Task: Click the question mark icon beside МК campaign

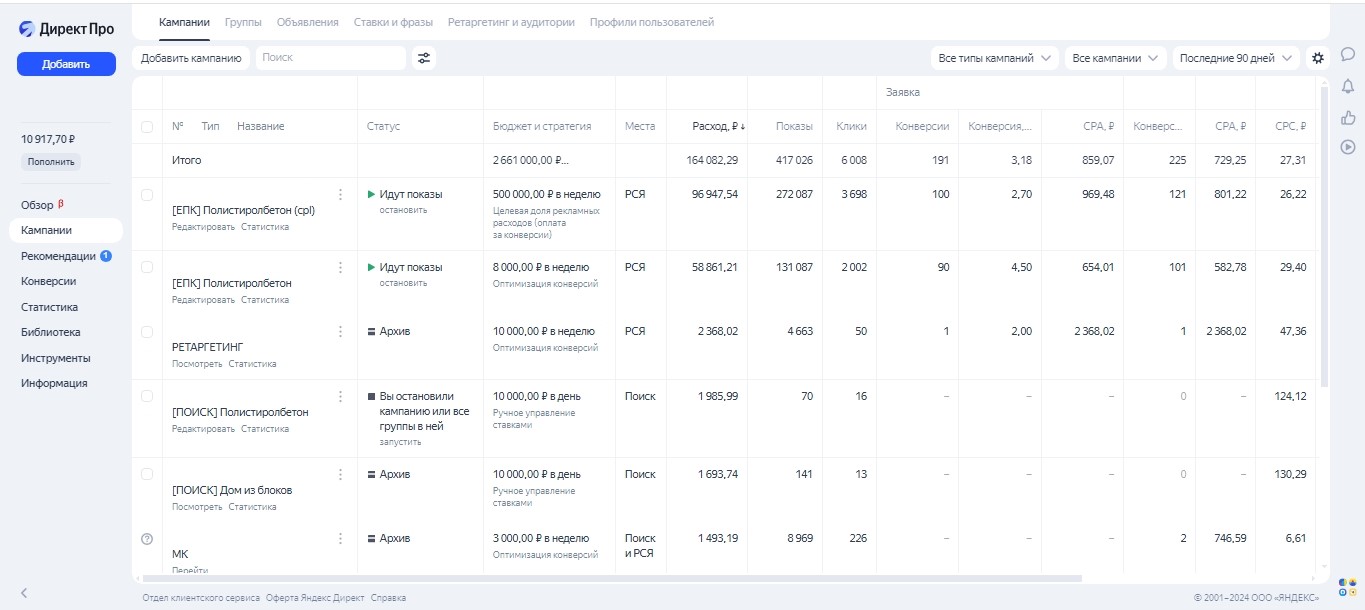Action: [x=147, y=539]
